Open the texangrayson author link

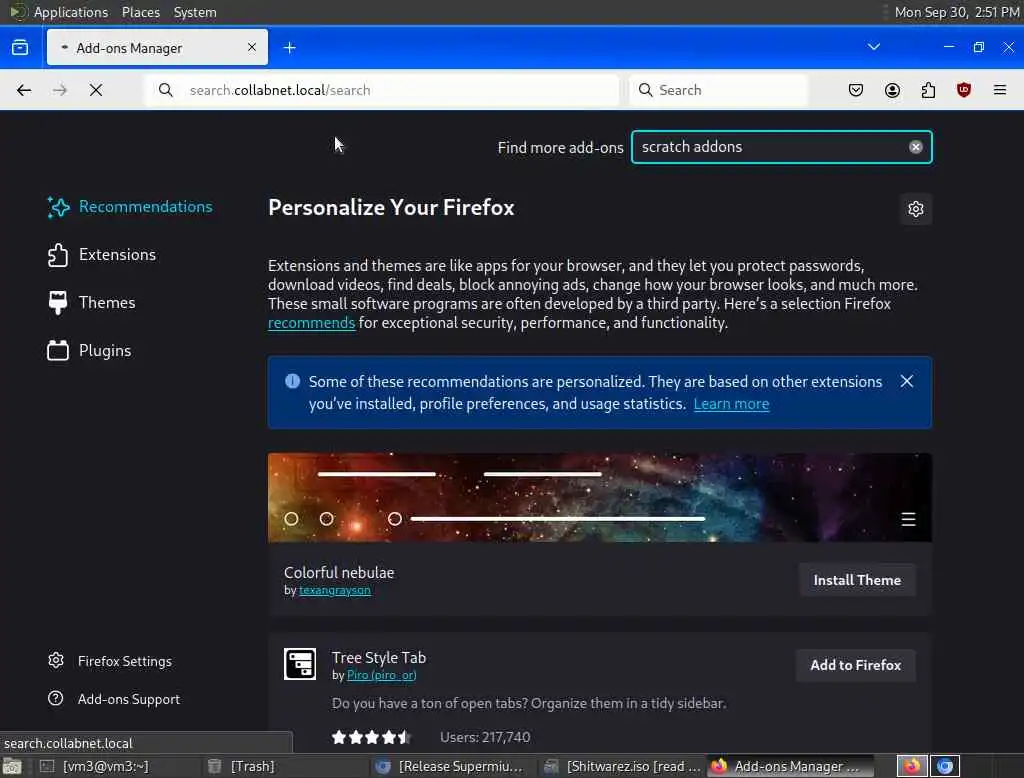pyautogui.click(x=334, y=590)
